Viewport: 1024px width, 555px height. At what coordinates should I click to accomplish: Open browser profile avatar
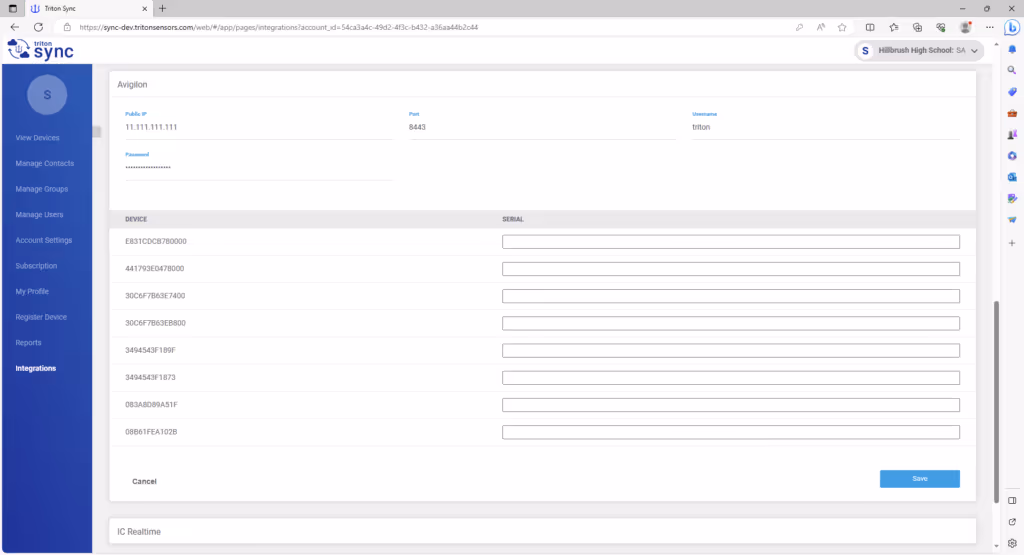[x=965, y=27]
